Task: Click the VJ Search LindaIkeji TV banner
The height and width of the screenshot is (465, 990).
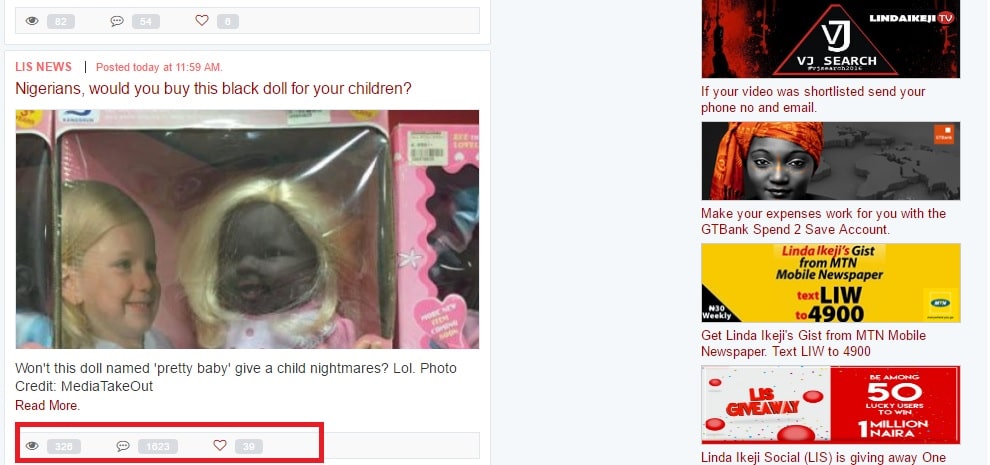Action: [x=830, y=39]
